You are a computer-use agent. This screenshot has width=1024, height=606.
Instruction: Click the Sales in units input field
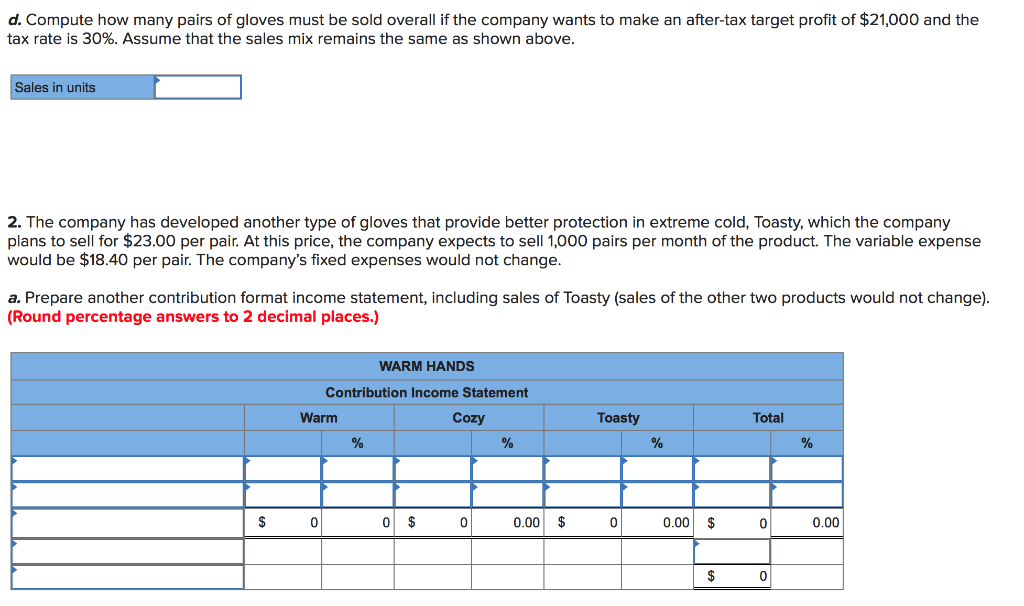198,87
